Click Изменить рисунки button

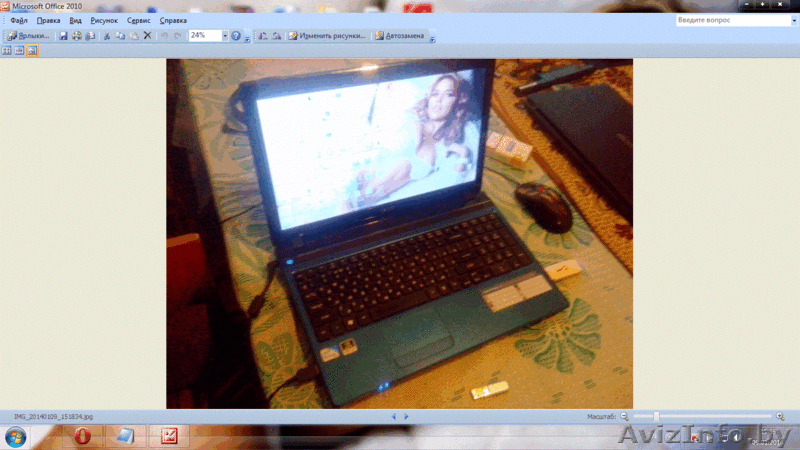coord(327,36)
